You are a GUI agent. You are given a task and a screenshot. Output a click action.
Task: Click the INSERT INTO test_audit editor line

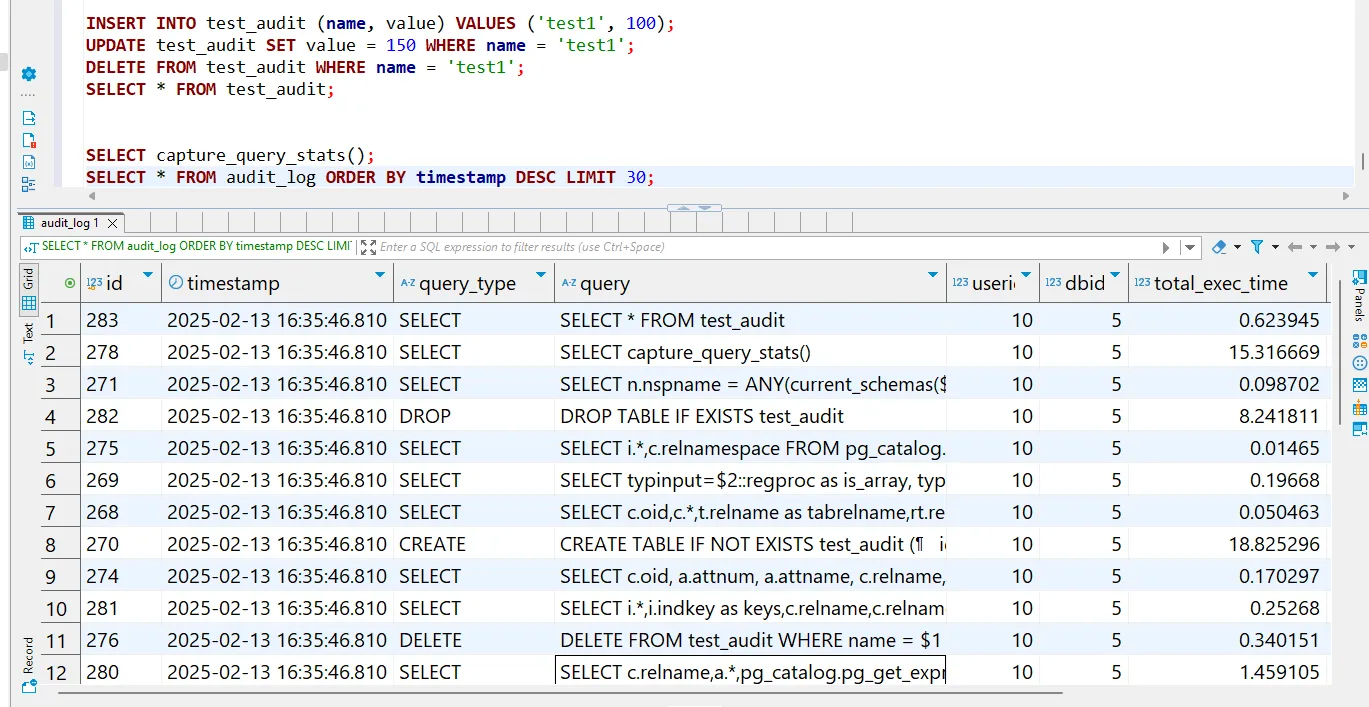[380, 22]
